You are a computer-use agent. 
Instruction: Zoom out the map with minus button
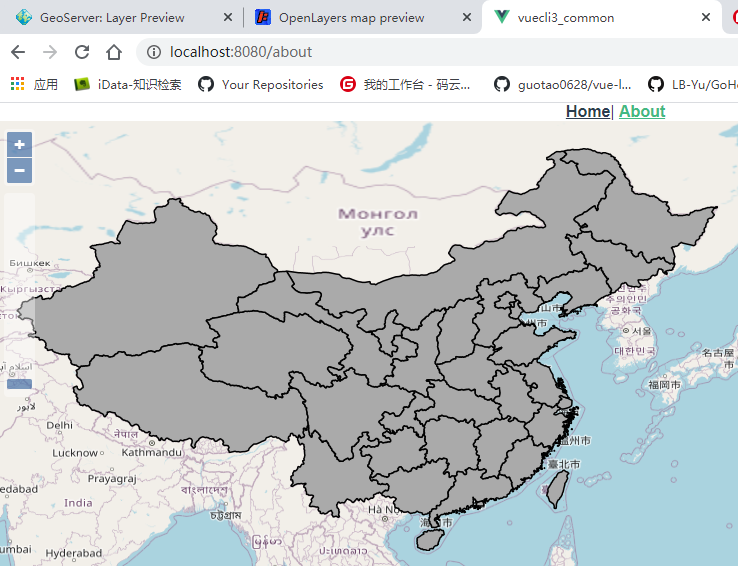pyautogui.click(x=19, y=170)
